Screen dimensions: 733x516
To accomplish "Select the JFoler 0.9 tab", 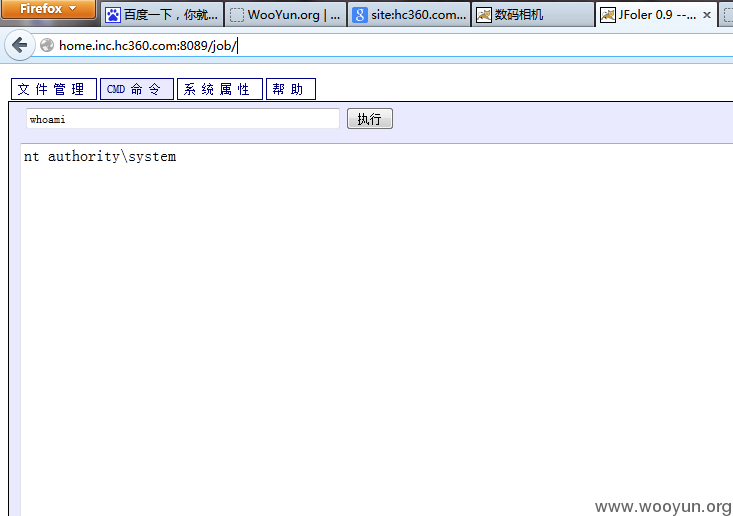I will (x=656, y=15).
